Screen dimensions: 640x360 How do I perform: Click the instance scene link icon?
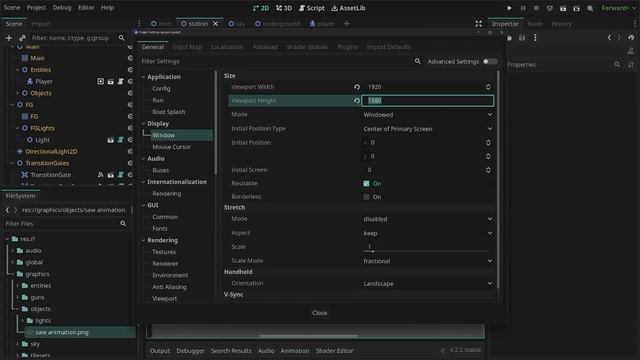click(x=22, y=38)
